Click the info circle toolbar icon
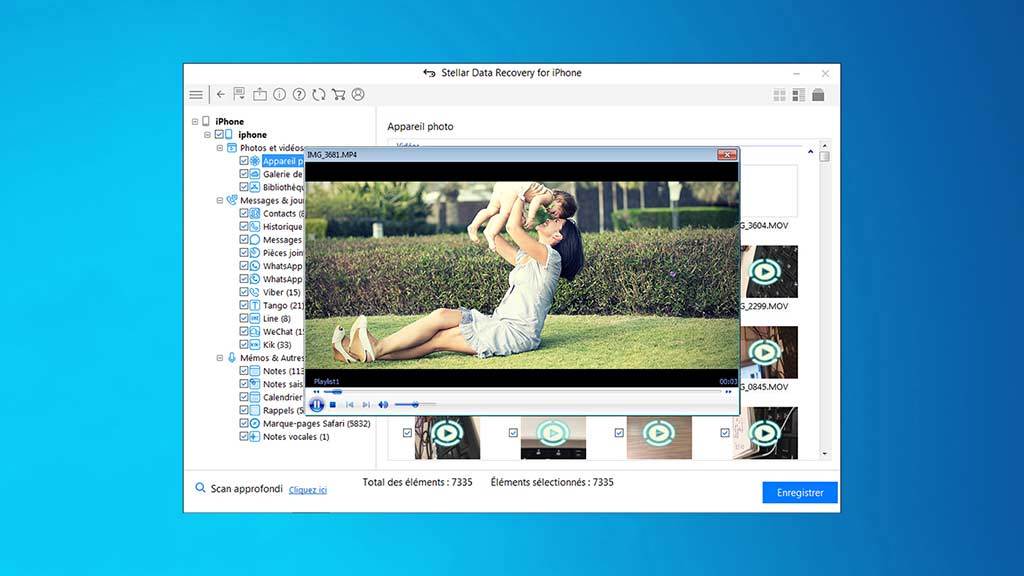 coord(279,95)
